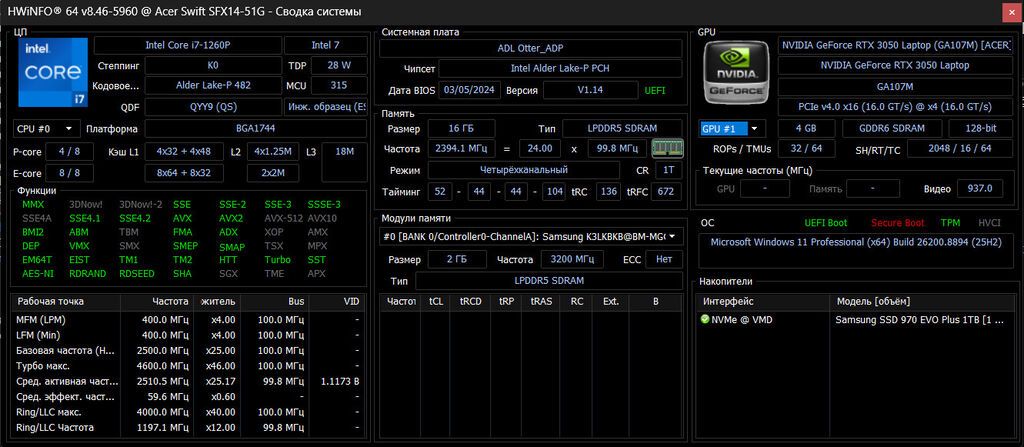This screenshot has height=447, width=1024.
Task: Click the Secure Boot status label
Action: pos(897,223)
